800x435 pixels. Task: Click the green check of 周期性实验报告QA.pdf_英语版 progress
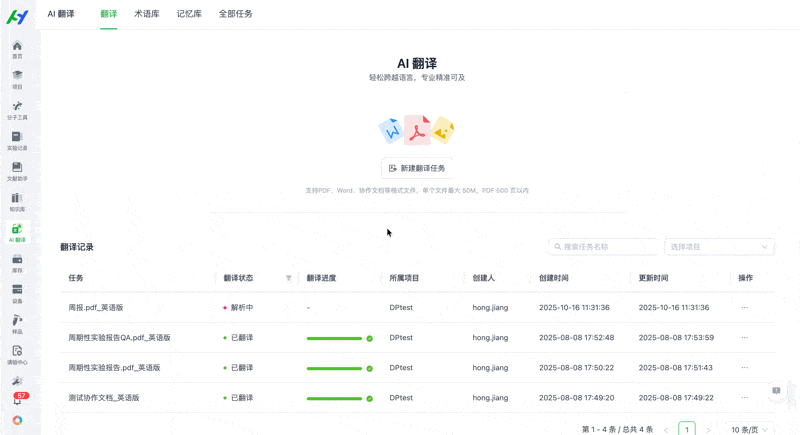[x=369, y=338]
